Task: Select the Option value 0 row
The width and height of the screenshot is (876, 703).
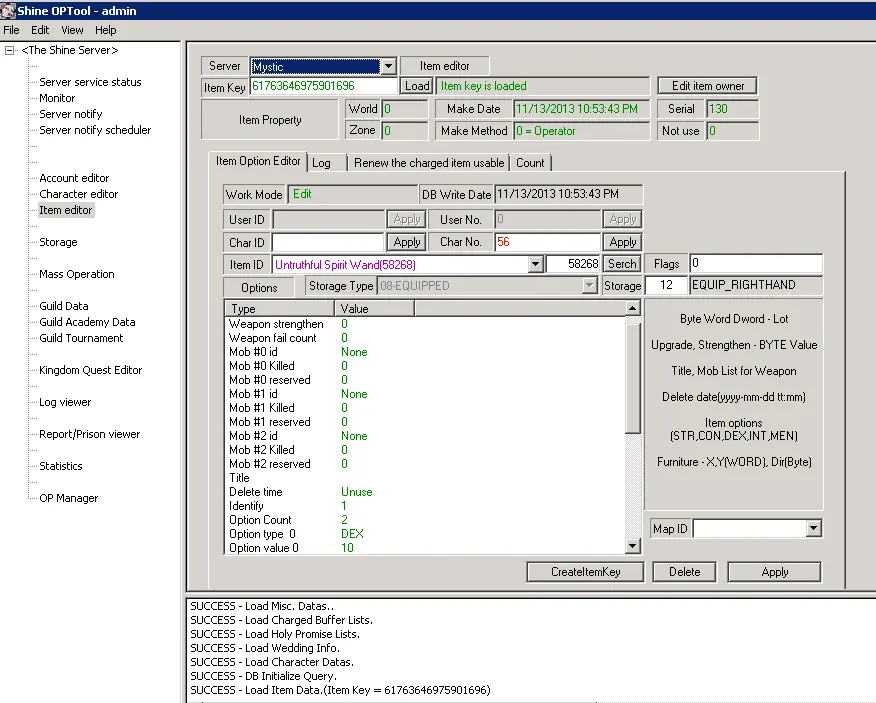Action: [x=425, y=548]
